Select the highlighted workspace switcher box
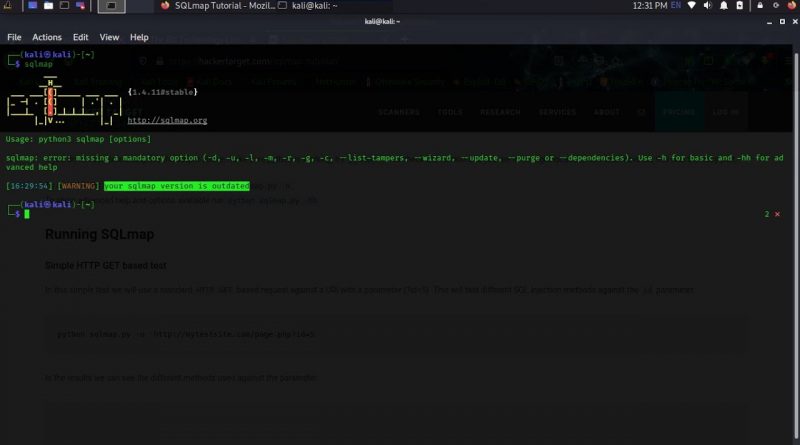This screenshot has width=800, height=445. point(111,6)
